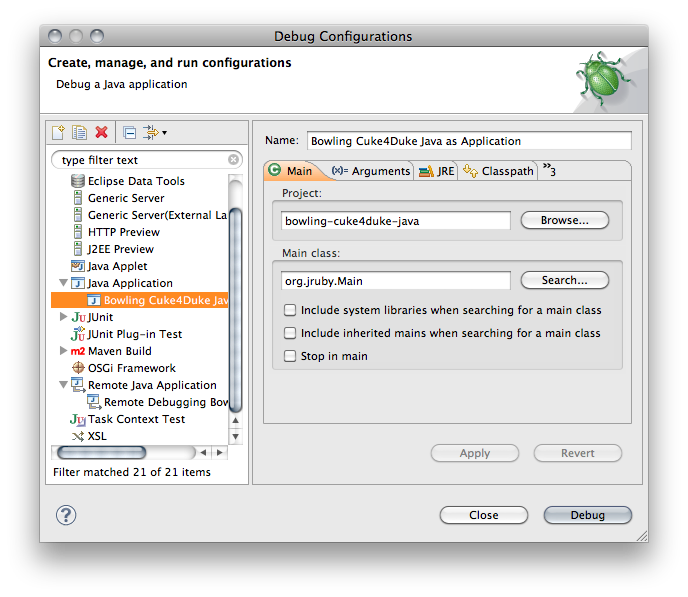Screen dimensions: 688x597
Task: Click the Filter launch configurations icon
Action: (x=150, y=132)
